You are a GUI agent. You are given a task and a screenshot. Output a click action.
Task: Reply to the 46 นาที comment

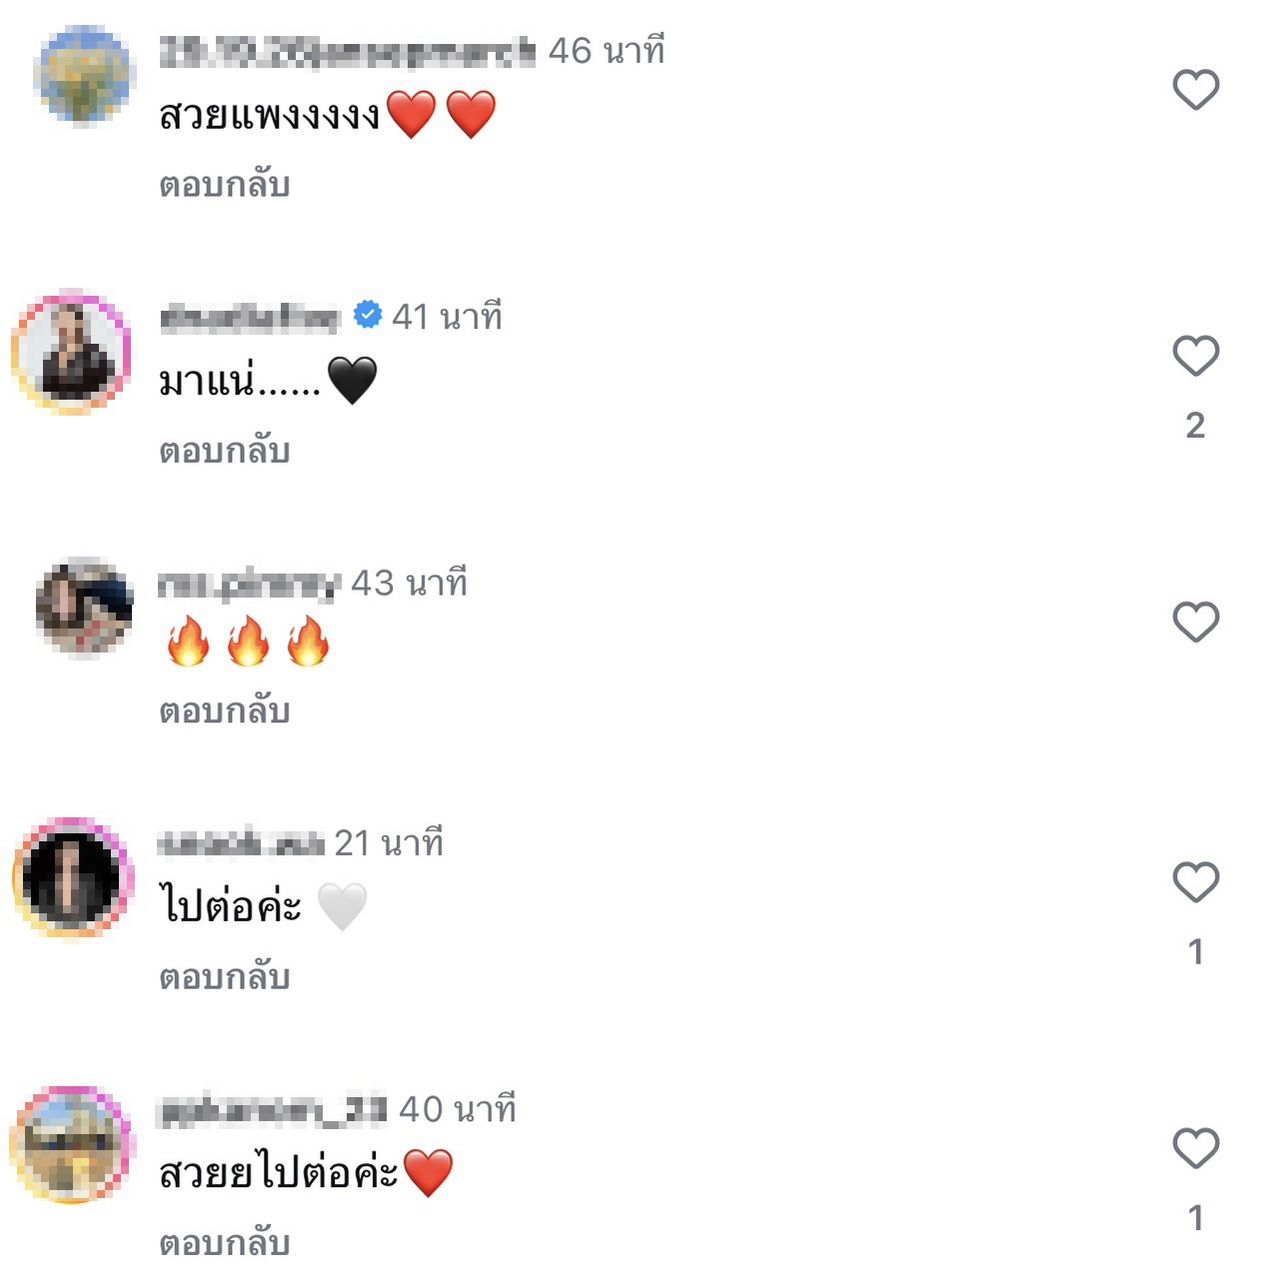click(x=224, y=185)
